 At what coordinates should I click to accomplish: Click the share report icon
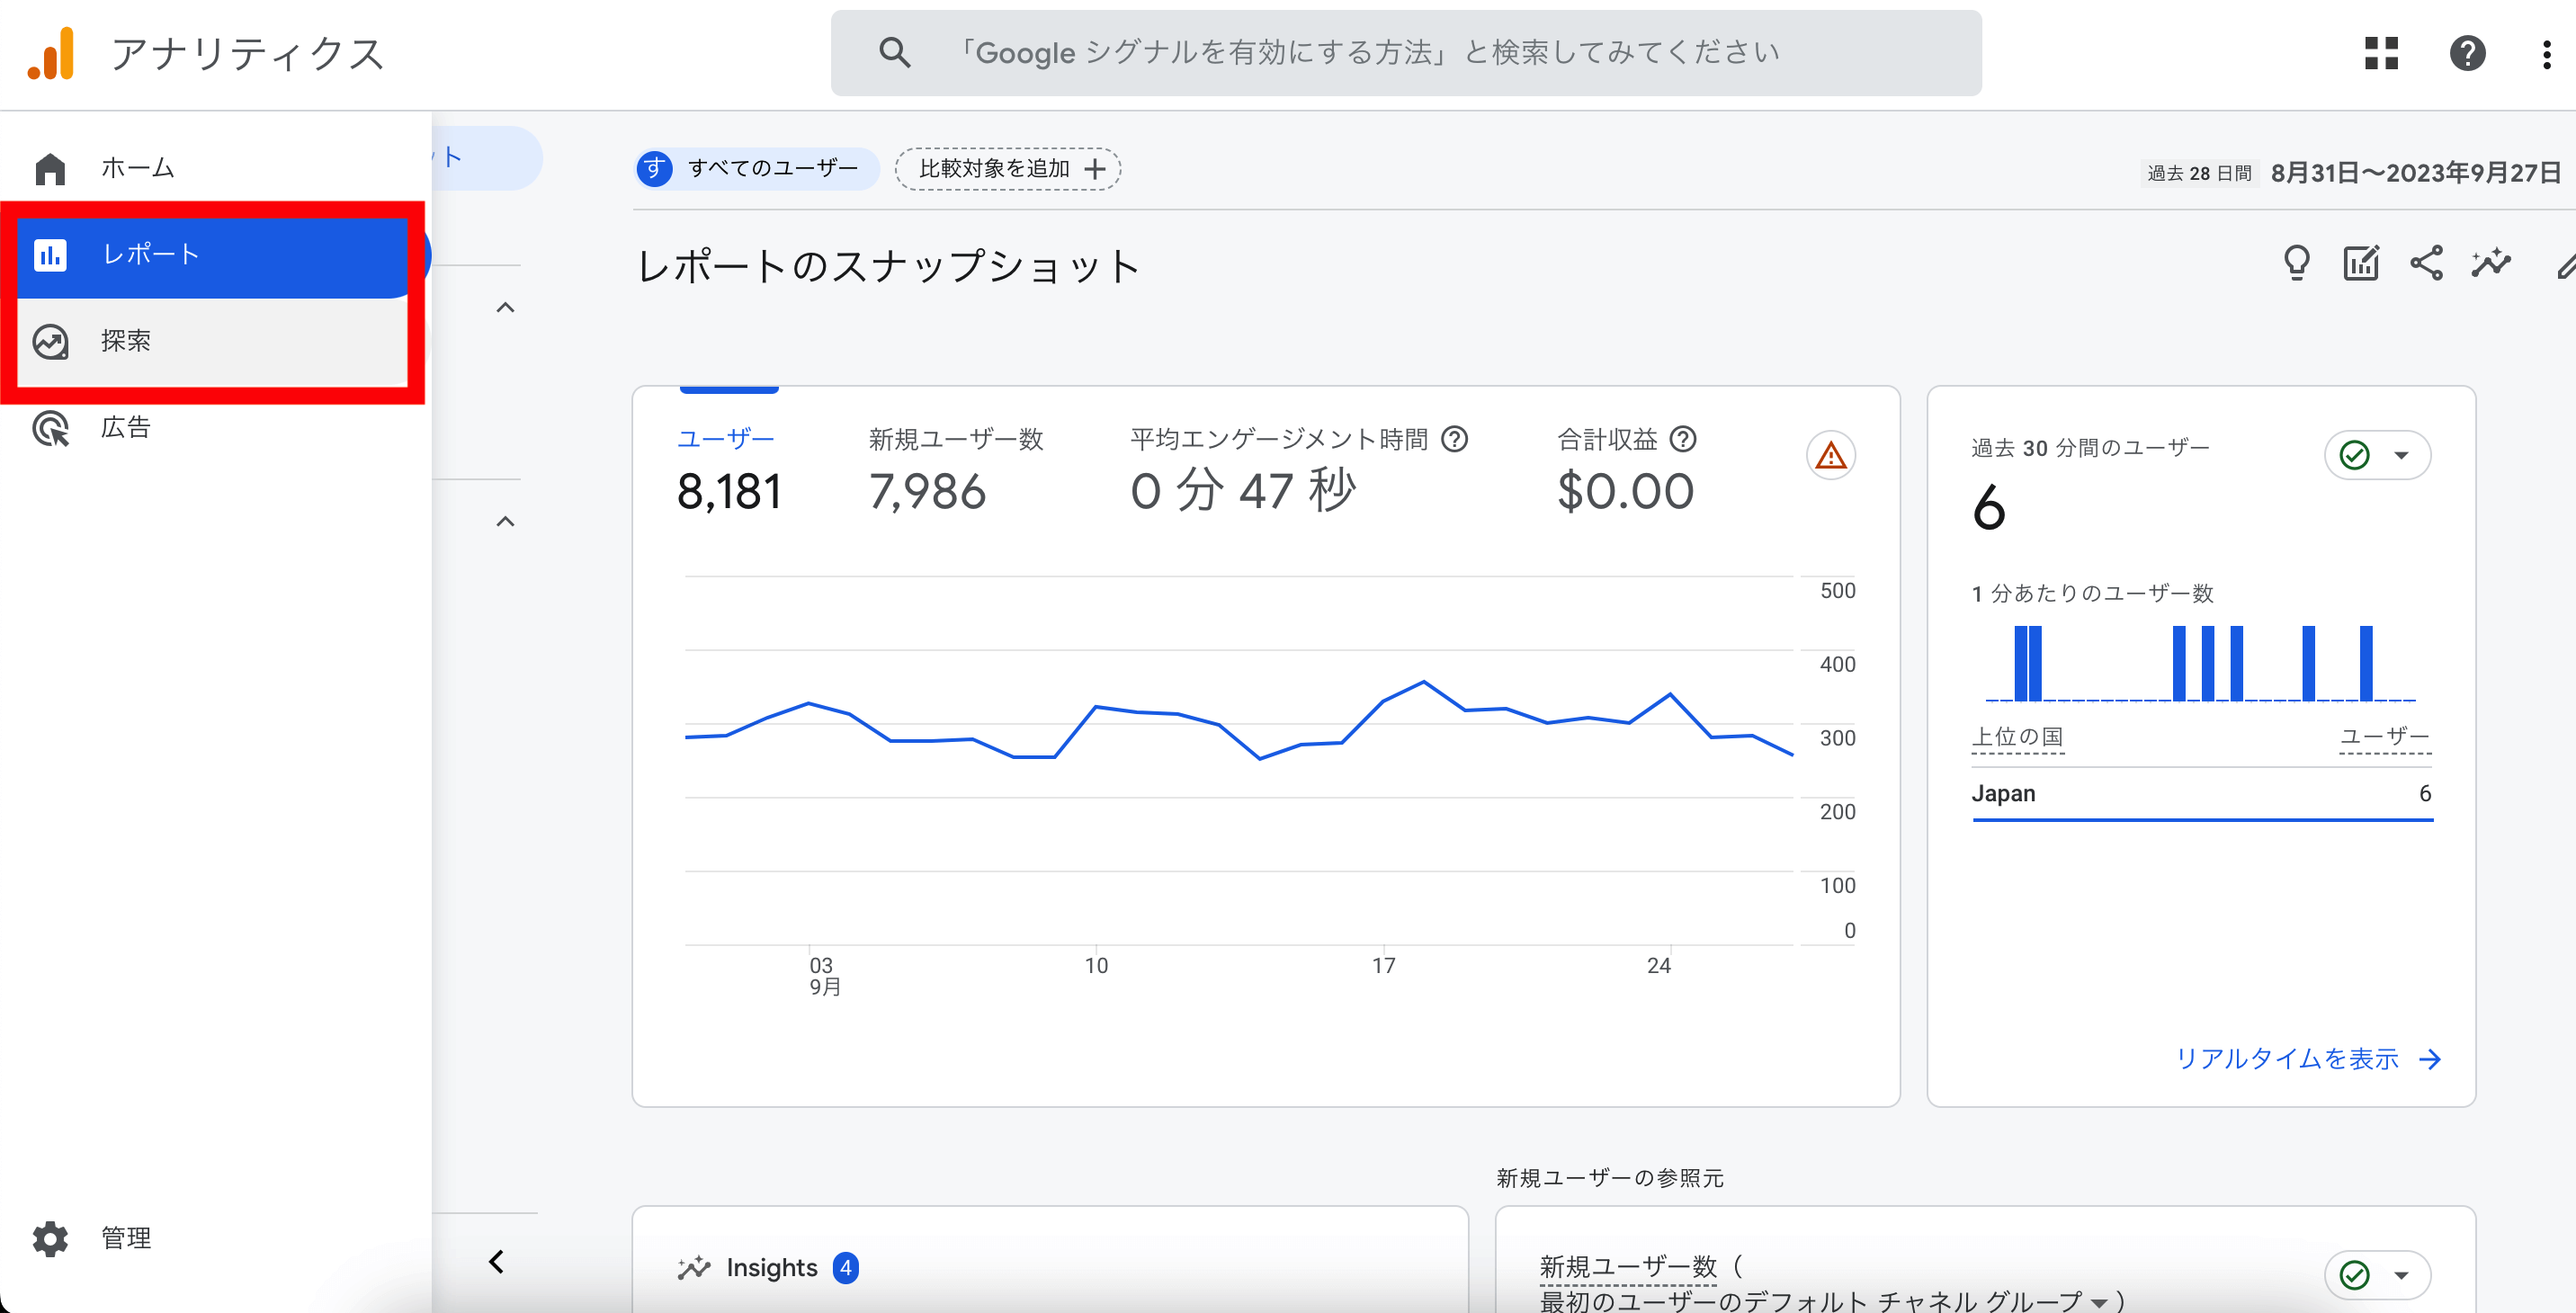(x=2426, y=264)
